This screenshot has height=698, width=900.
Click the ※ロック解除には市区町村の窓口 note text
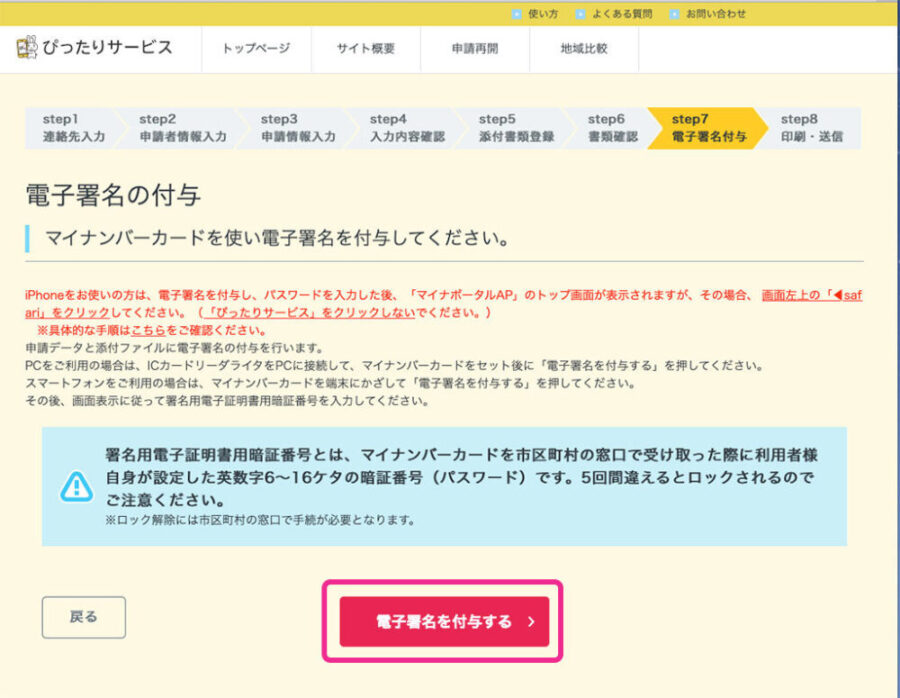pos(260,520)
